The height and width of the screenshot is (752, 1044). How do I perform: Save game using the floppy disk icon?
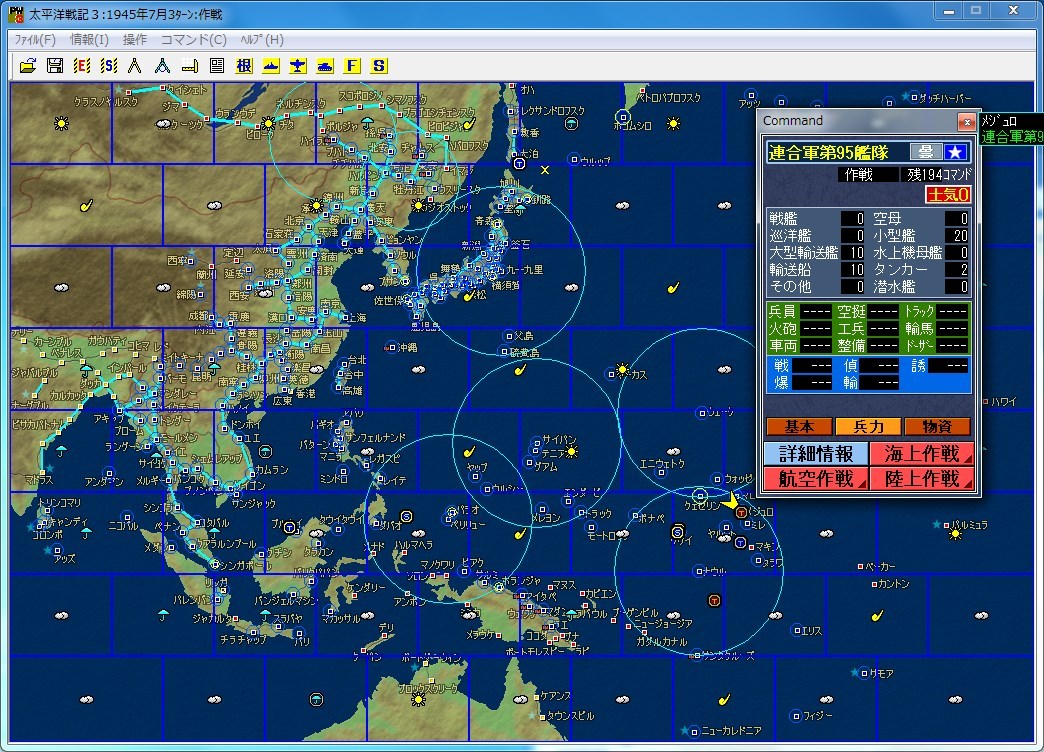coord(55,65)
